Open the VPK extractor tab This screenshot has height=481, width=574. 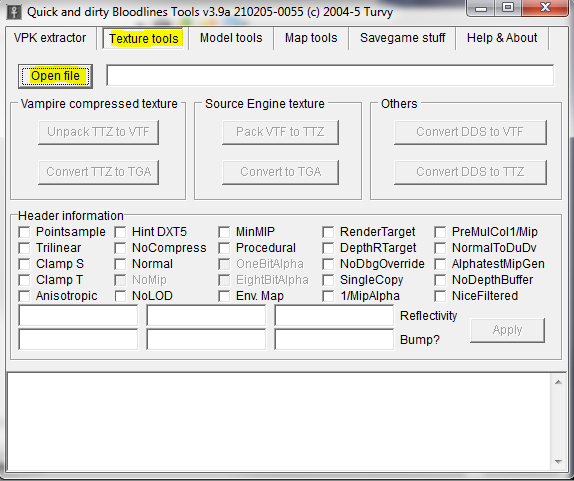(50, 38)
